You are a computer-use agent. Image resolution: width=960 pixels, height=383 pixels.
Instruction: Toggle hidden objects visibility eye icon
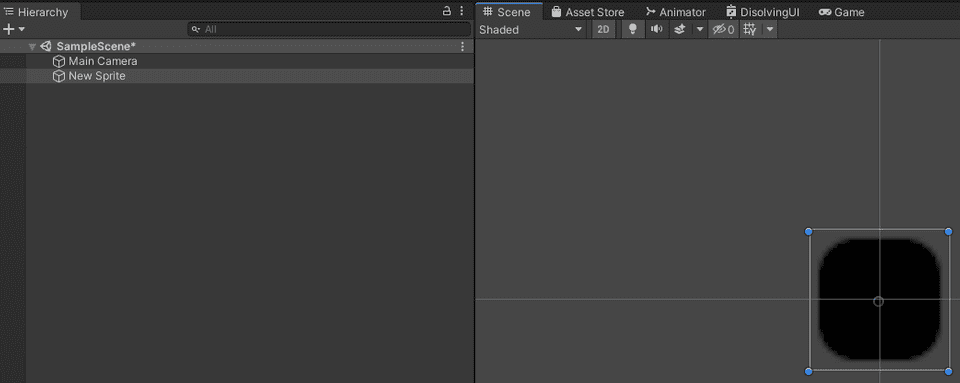(723, 29)
